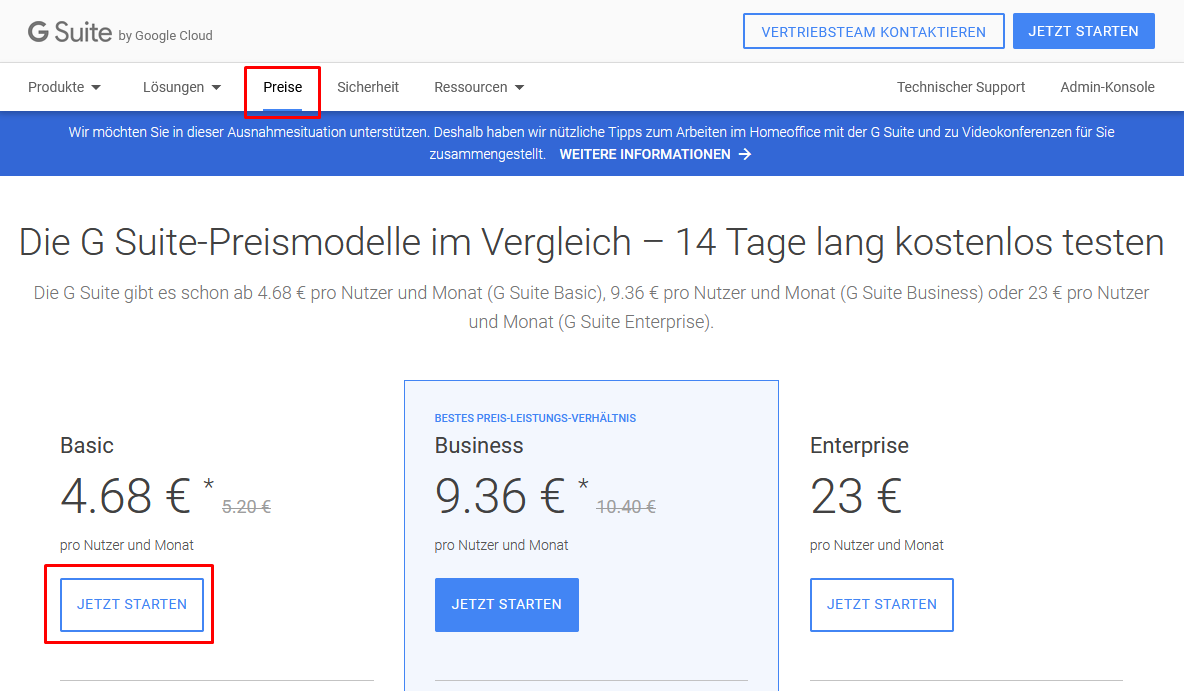Click the Enterprise plan heading
1184x691 pixels.
(859, 446)
